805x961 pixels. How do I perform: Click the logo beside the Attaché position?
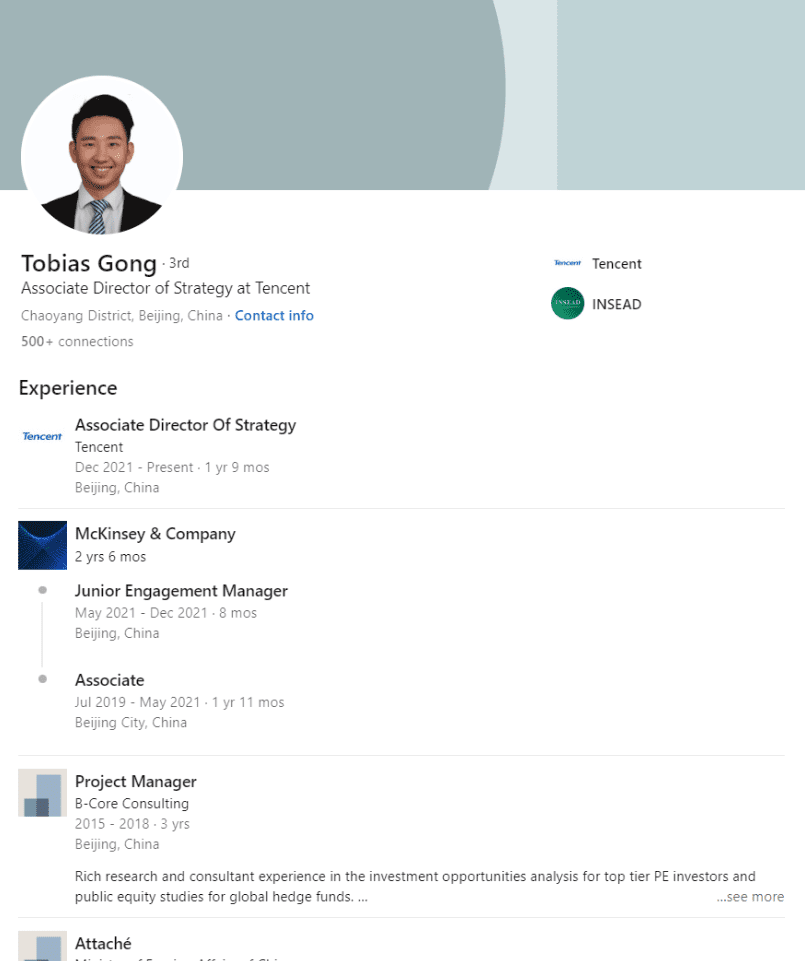coord(42,947)
